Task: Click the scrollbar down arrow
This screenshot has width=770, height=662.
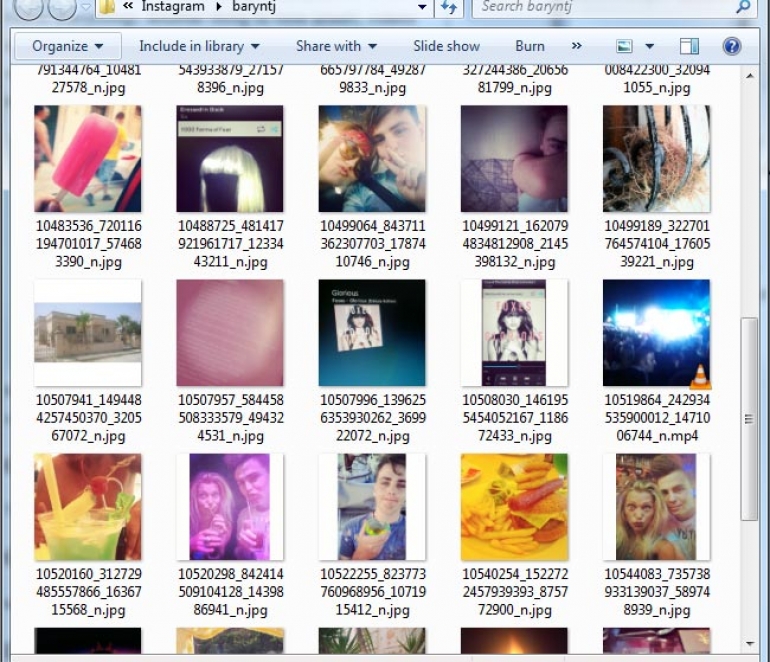Action: (749, 643)
